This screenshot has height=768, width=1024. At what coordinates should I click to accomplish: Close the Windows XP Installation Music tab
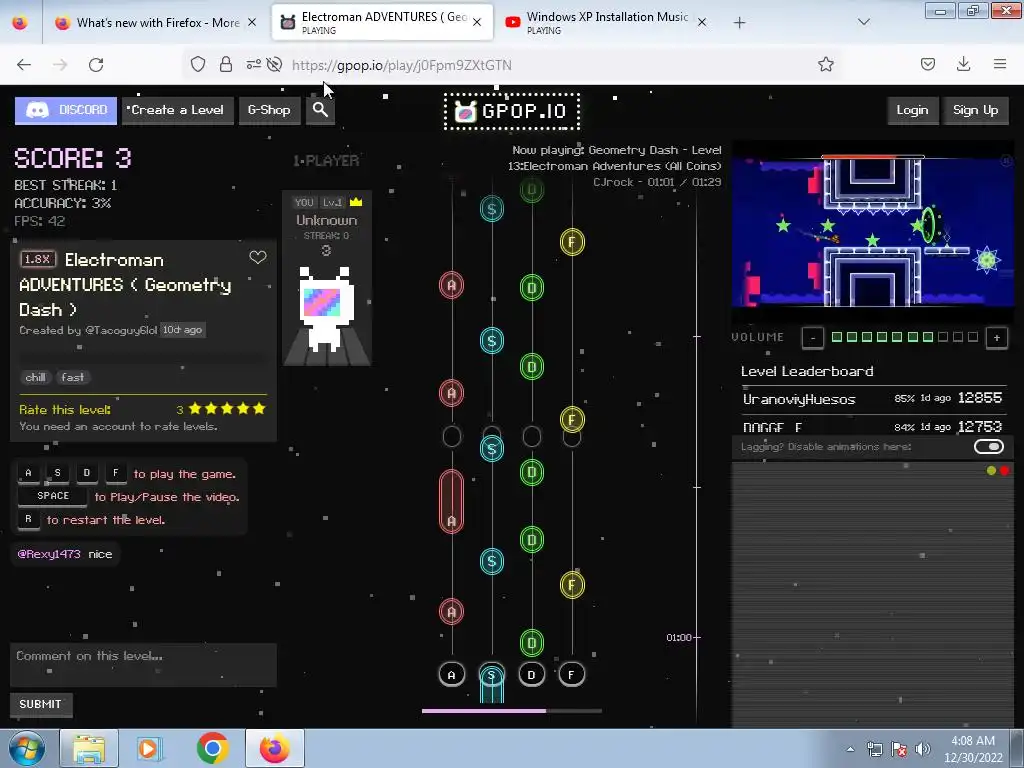click(702, 22)
